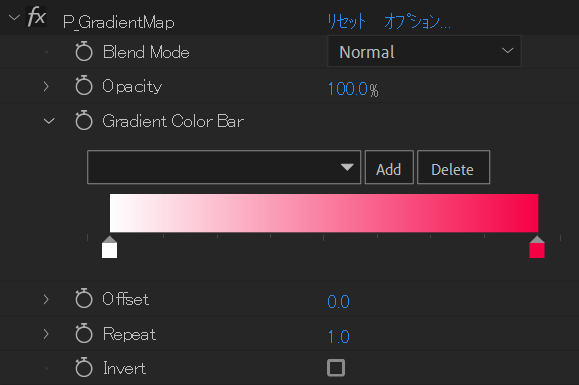Viewport: 579px width, 385px height.
Task: Enable the Opacity keyframe stopwatch
Action: (84, 86)
